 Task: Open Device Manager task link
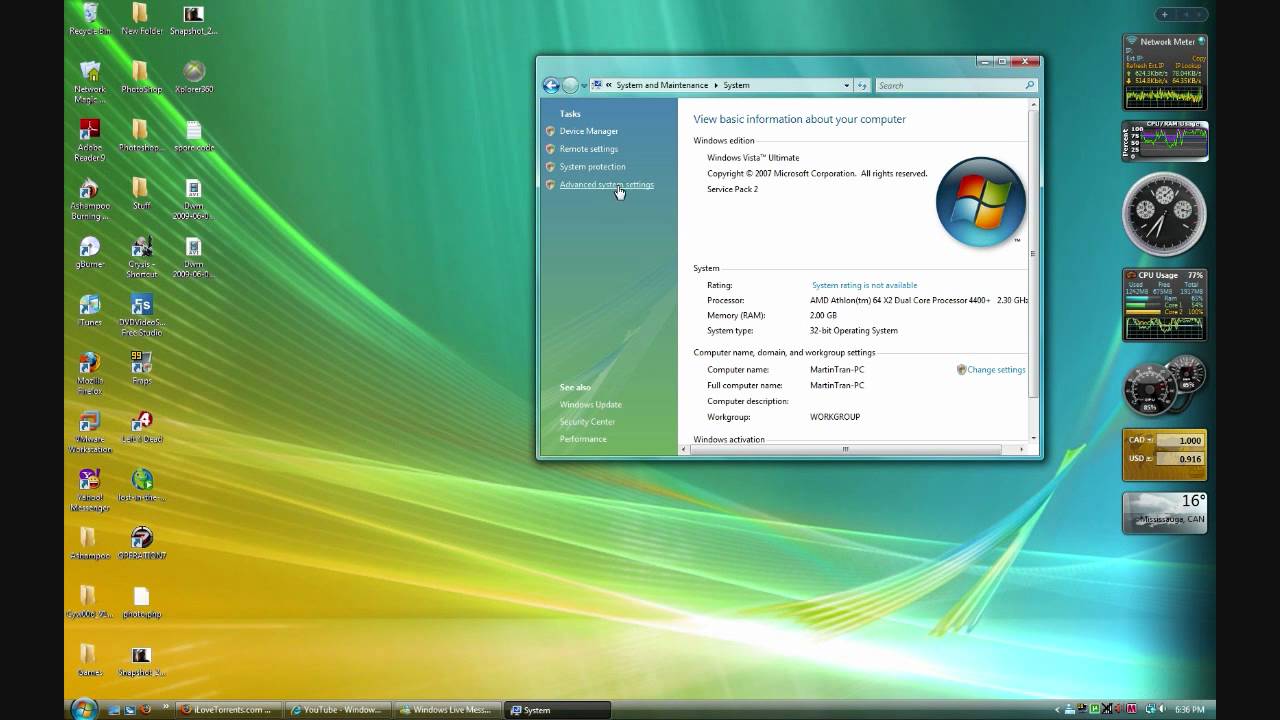pyautogui.click(x=588, y=131)
